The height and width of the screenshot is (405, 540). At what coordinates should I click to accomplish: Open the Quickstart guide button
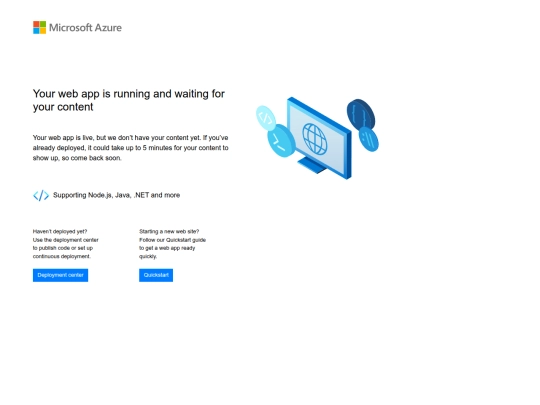(x=156, y=275)
